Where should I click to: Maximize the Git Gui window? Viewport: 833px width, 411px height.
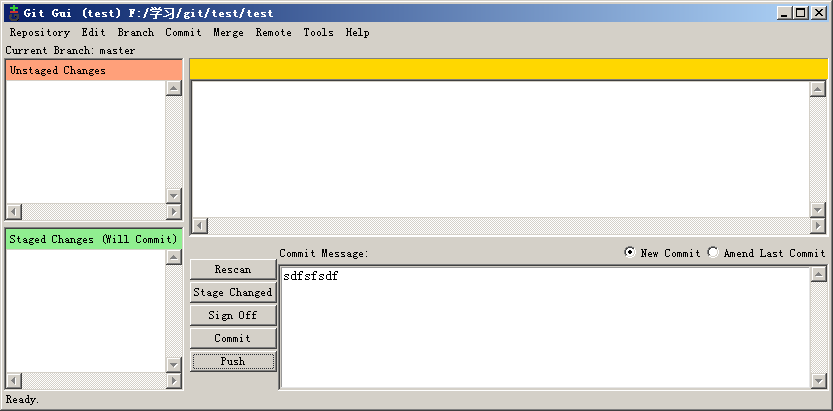[801, 13]
